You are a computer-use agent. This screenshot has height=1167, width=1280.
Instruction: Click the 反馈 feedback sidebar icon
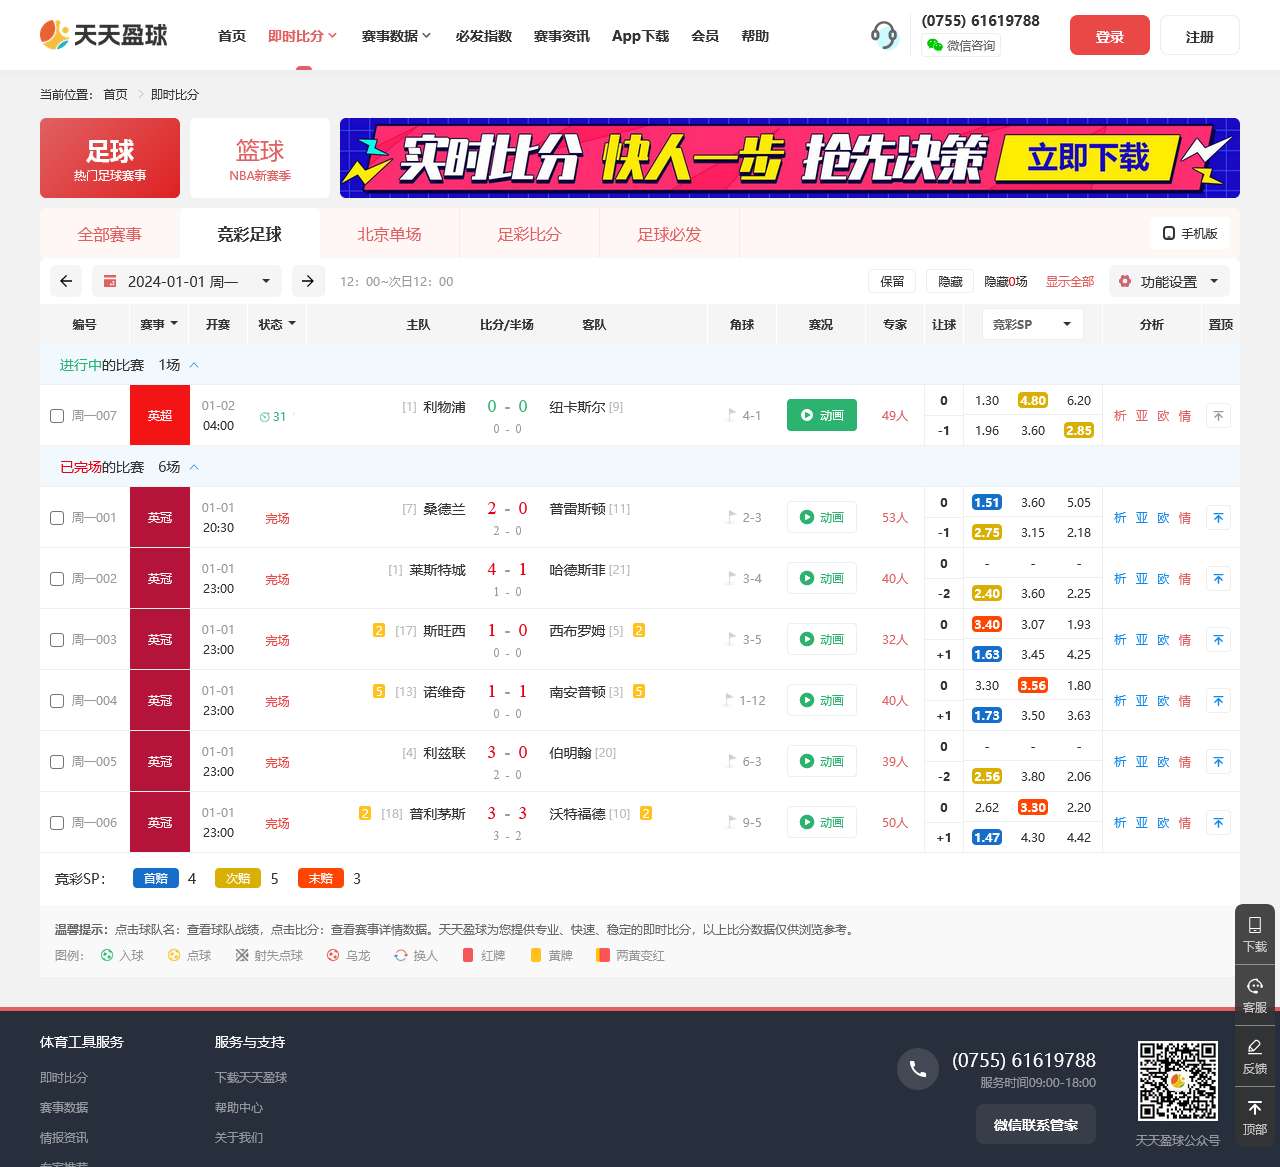[1255, 1056]
